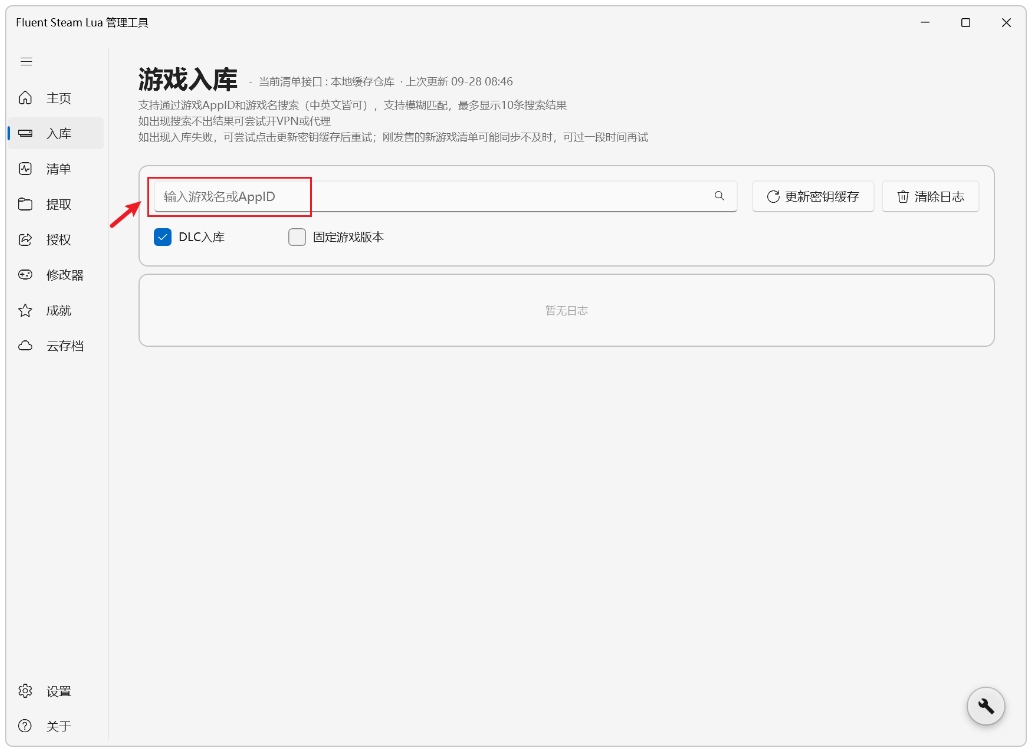Open the 成就 label in the sidebar

(x=59, y=311)
